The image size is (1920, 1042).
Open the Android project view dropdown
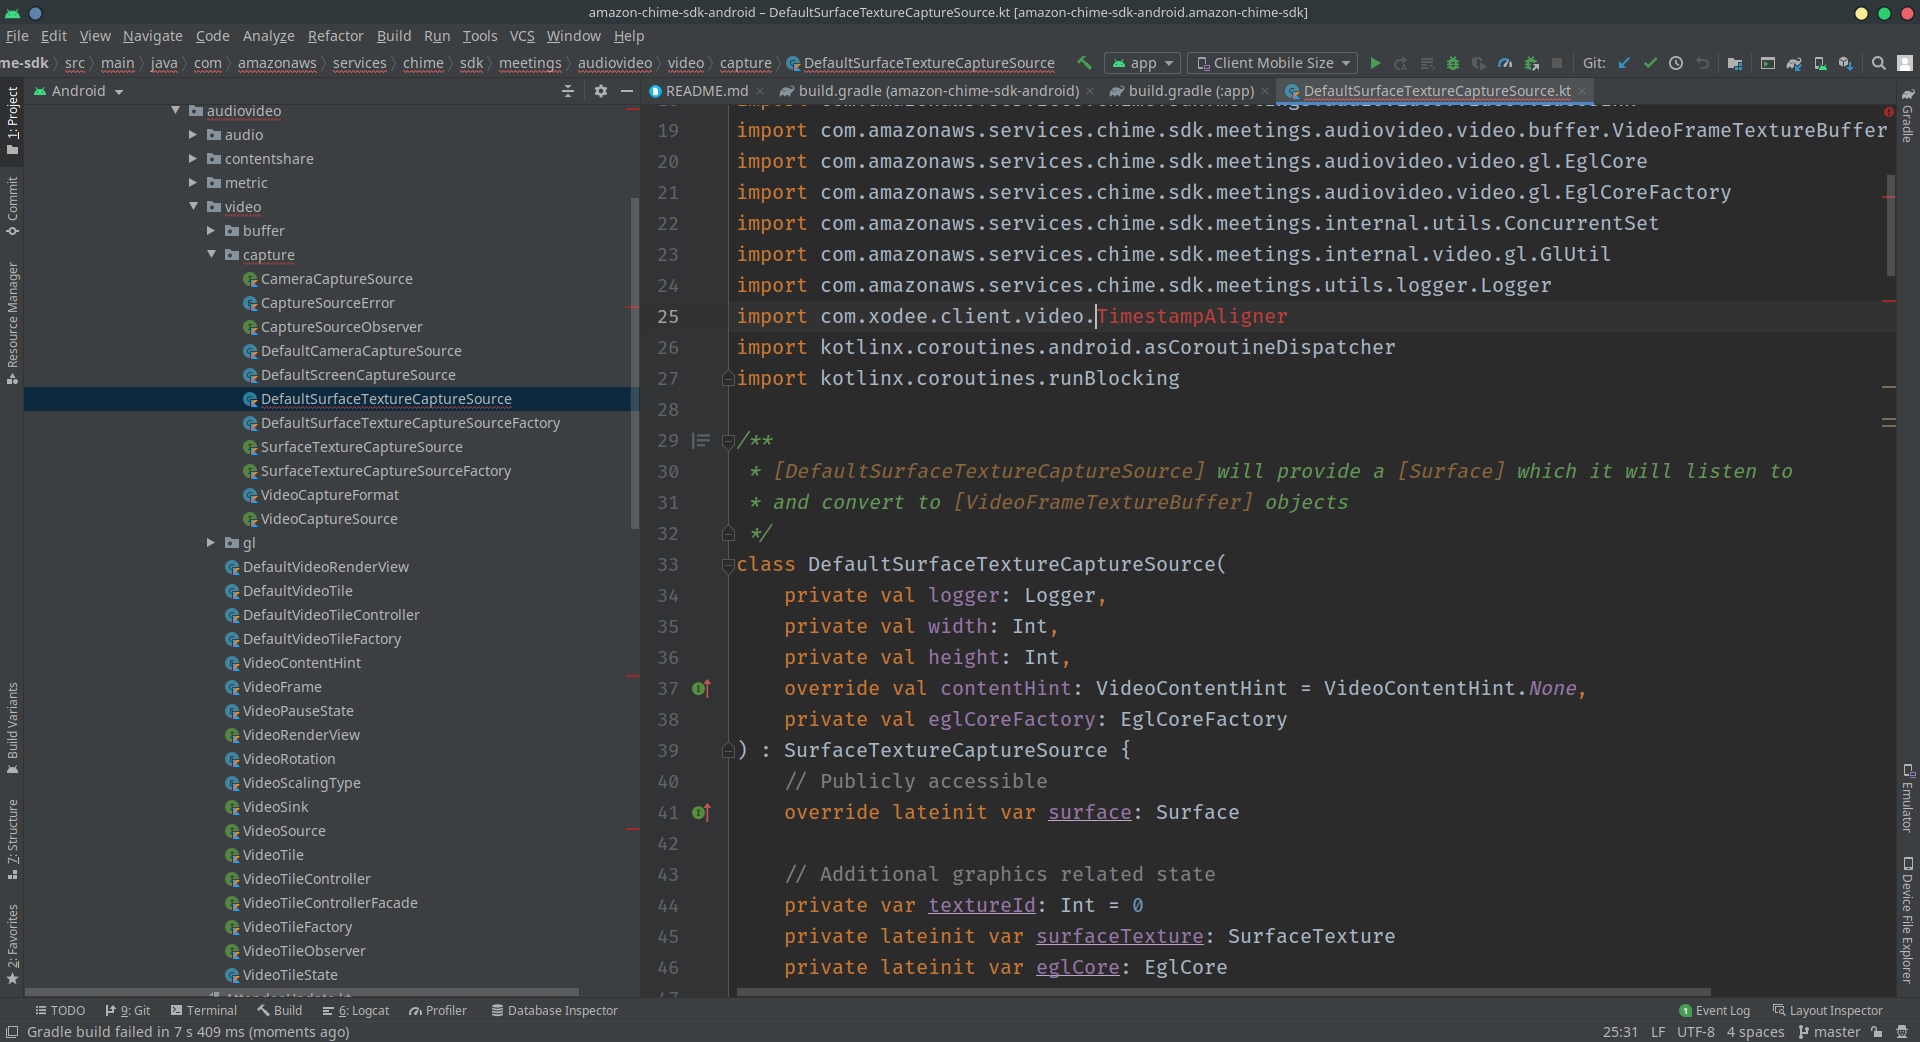point(79,91)
